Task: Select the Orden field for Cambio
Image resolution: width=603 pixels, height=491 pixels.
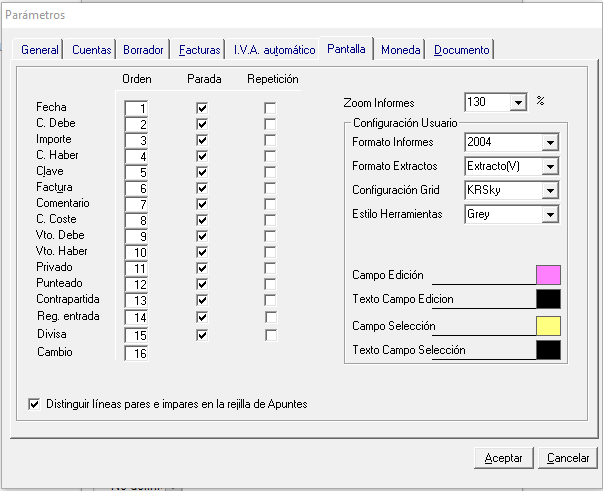Action: click(x=136, y=352)
